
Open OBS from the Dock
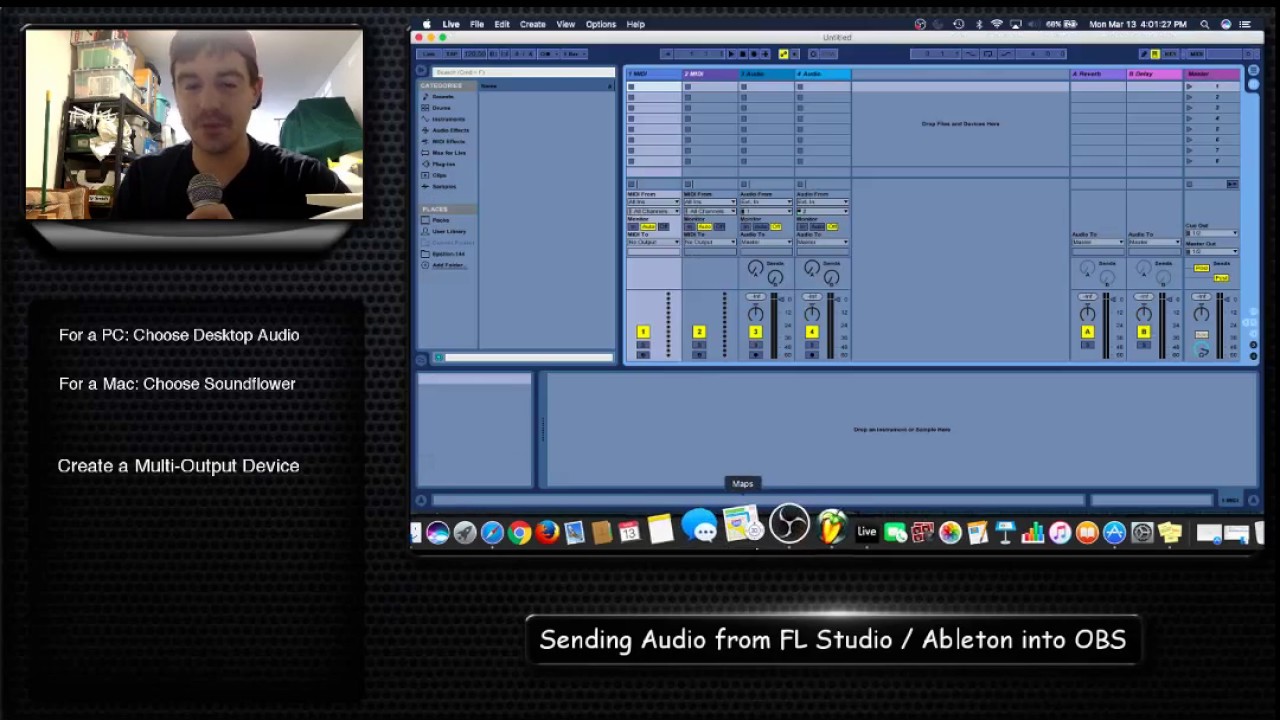click(x=789, y=524)
